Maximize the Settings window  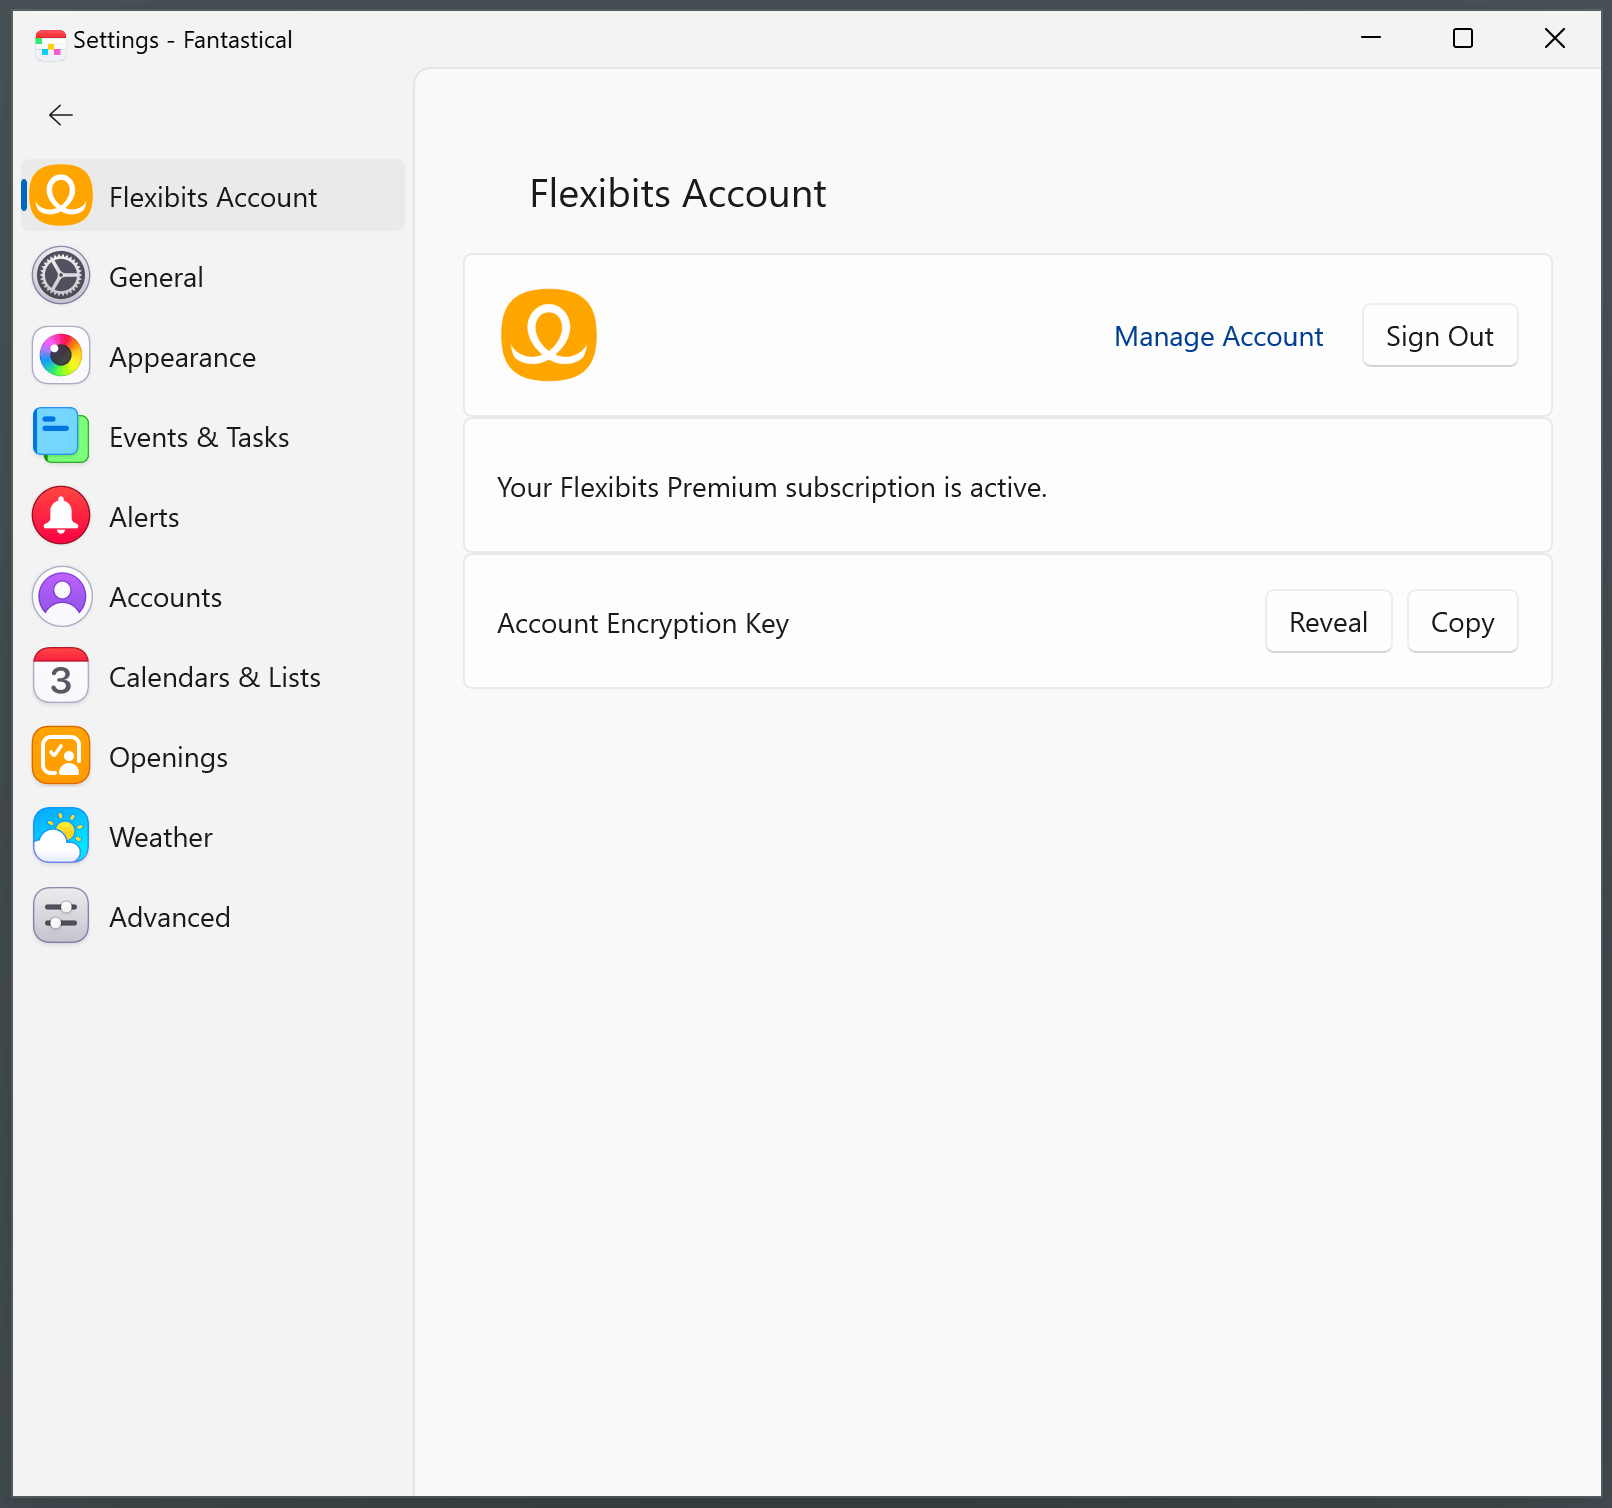[1463, 38]
